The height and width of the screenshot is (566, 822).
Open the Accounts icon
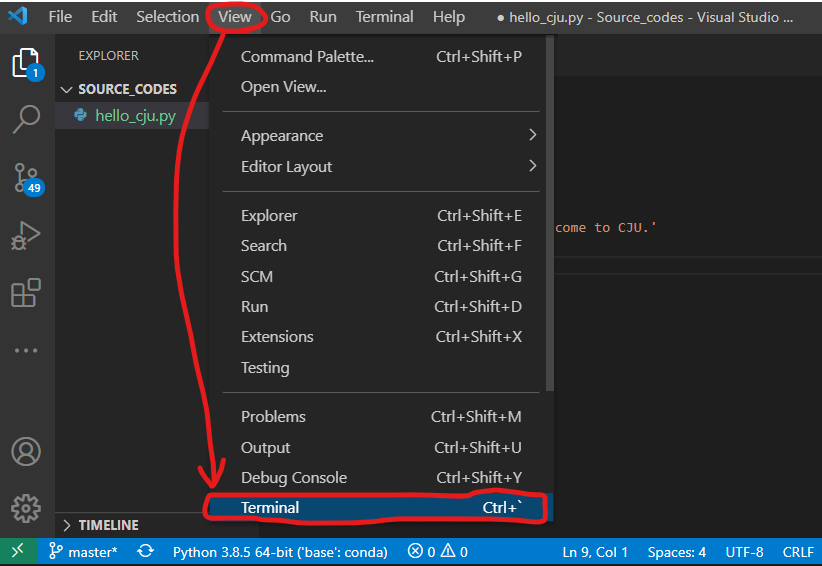pos(26,452)
